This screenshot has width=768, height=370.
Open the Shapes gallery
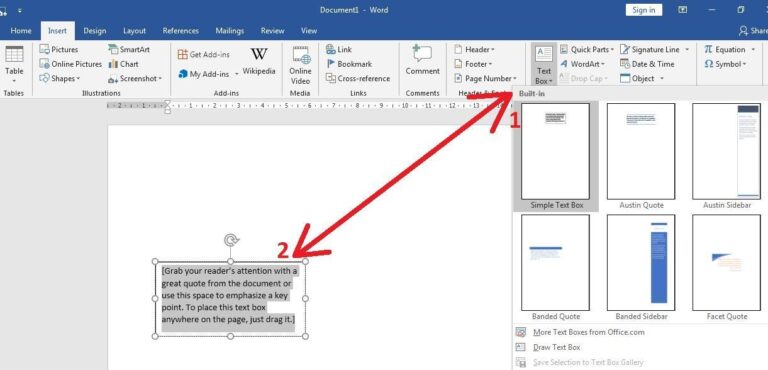tap(60, 78)
